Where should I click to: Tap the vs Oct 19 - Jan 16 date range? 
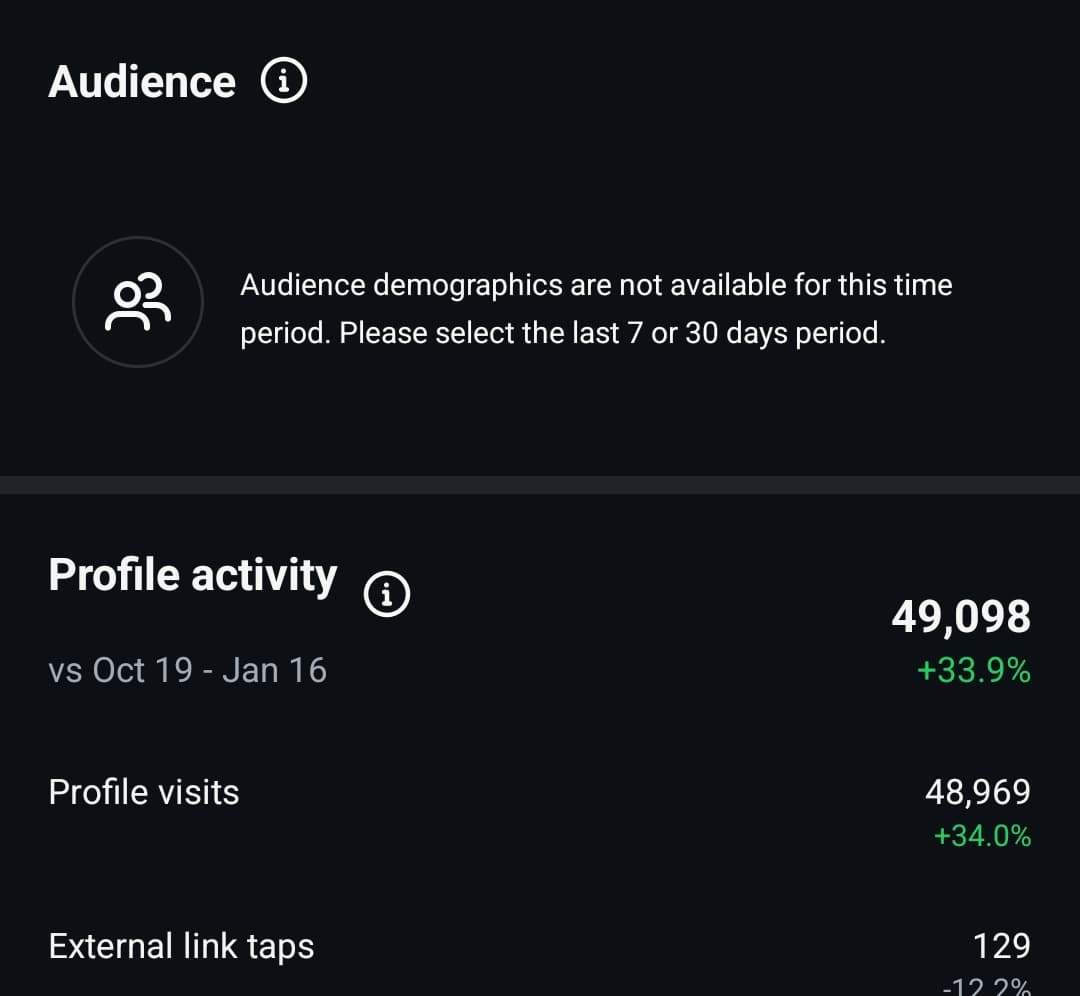pyautogui.click(x=187, y=670)
